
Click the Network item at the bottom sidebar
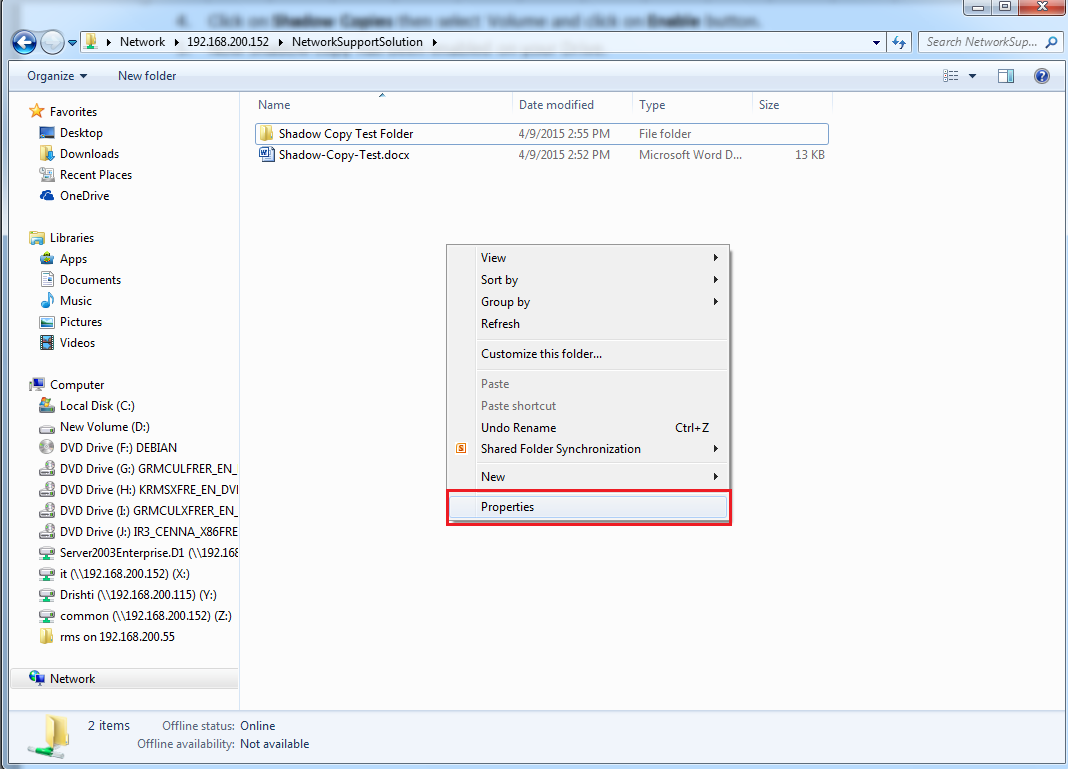coord(71,678)
